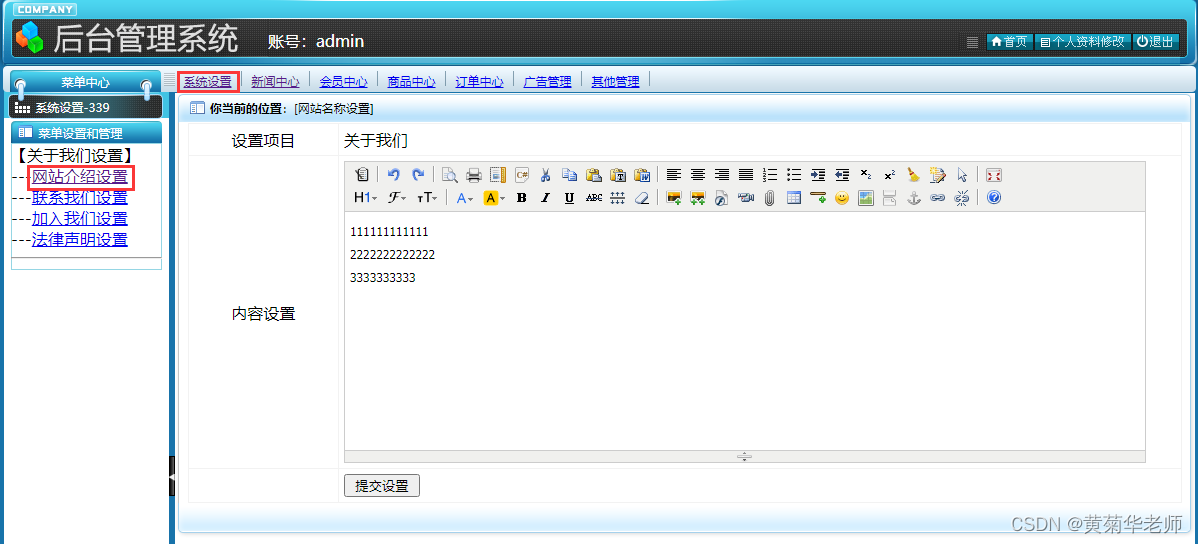This screenshot has height=544, width=1198.
Task: Apply subscript formatting
Action: [866, 175]
